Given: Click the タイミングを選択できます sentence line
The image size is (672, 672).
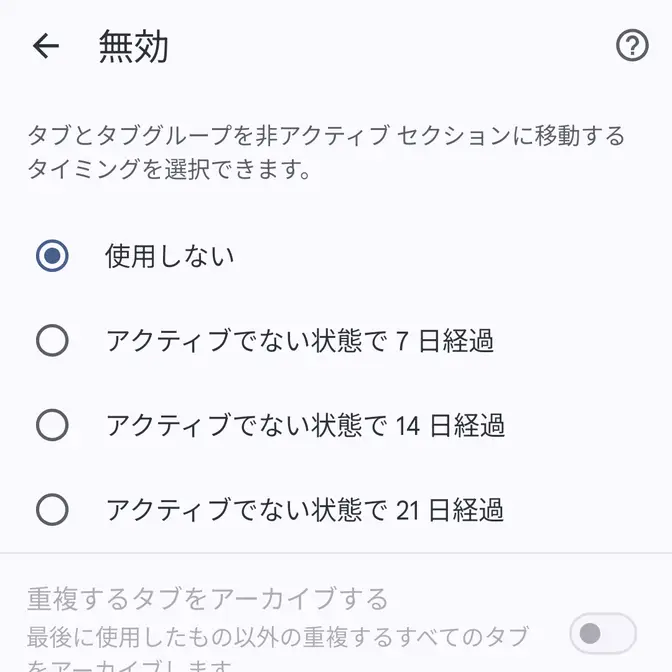Looking at the screenshot, I should 168,170.
